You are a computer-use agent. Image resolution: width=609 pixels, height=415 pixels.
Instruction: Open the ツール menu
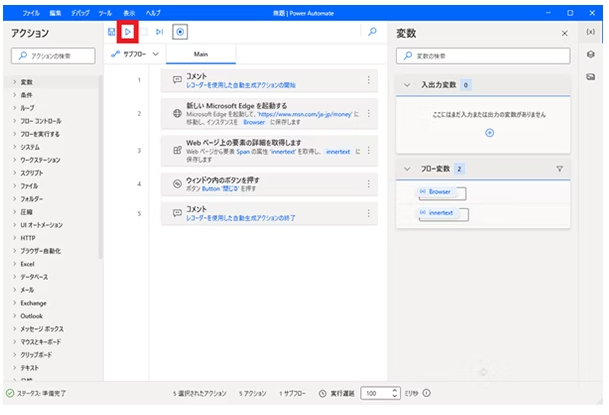(105, 13)
